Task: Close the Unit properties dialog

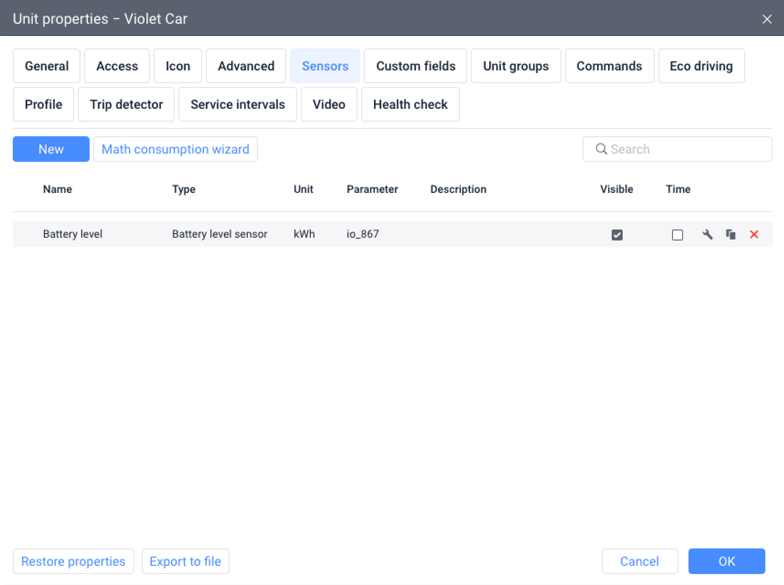Action: click(x=767, y=19)
